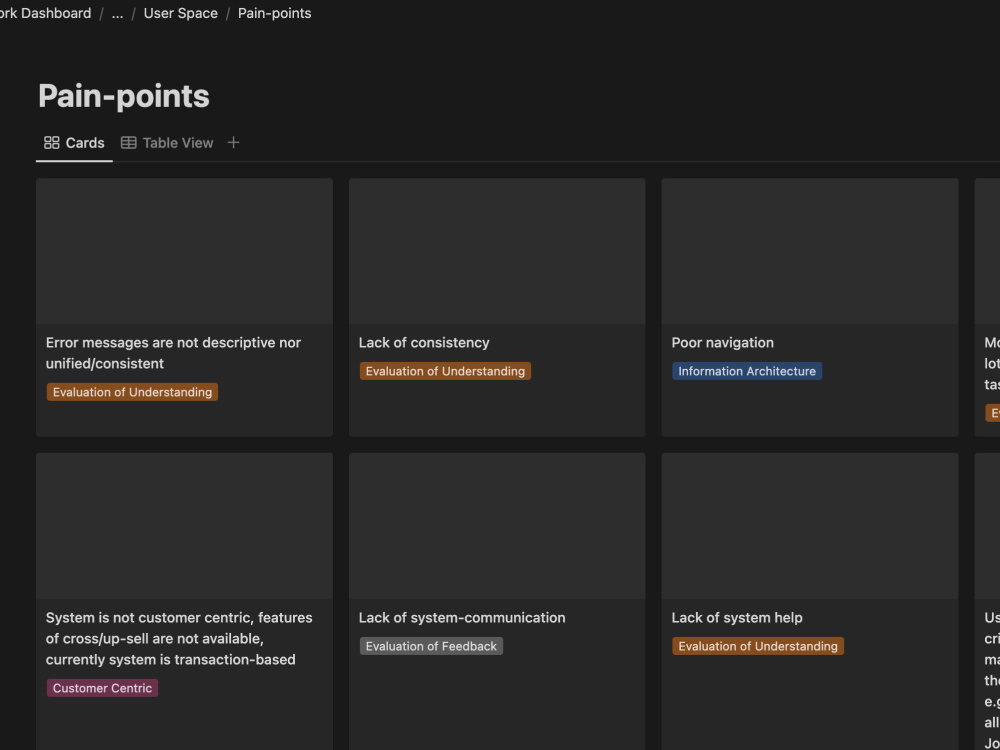Select the gray Evaluation of Feedback tag

coord(431,646)
